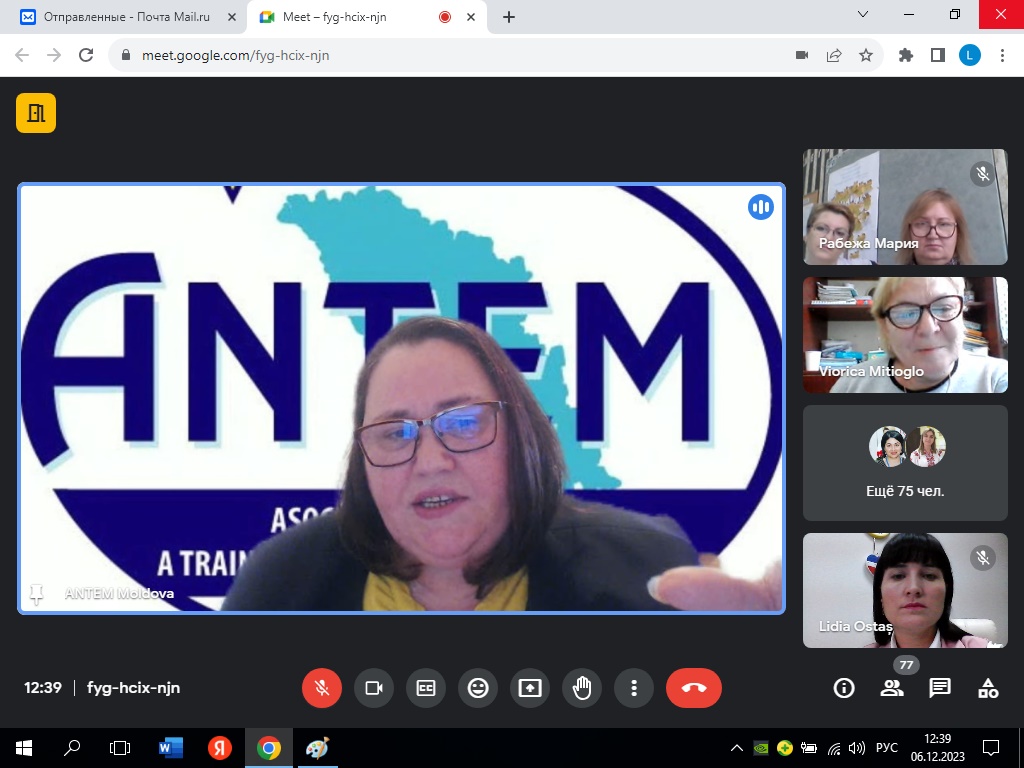Open Paint from the taskbar
Image resolution: width=1024 pixels, height=768 pixels.
[x=317, y=748]
